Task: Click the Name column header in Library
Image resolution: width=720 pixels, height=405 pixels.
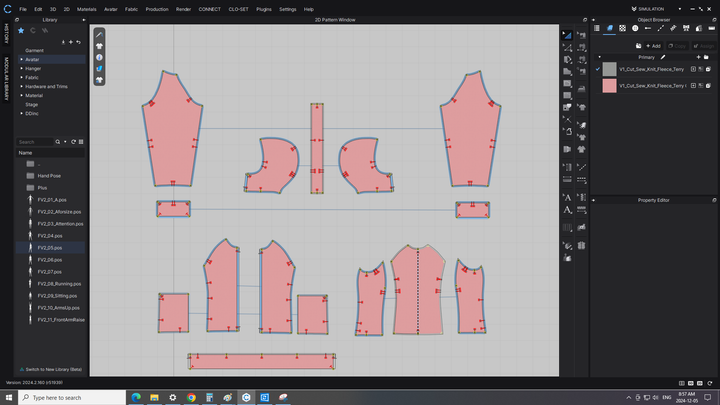Action: point(51,153)
